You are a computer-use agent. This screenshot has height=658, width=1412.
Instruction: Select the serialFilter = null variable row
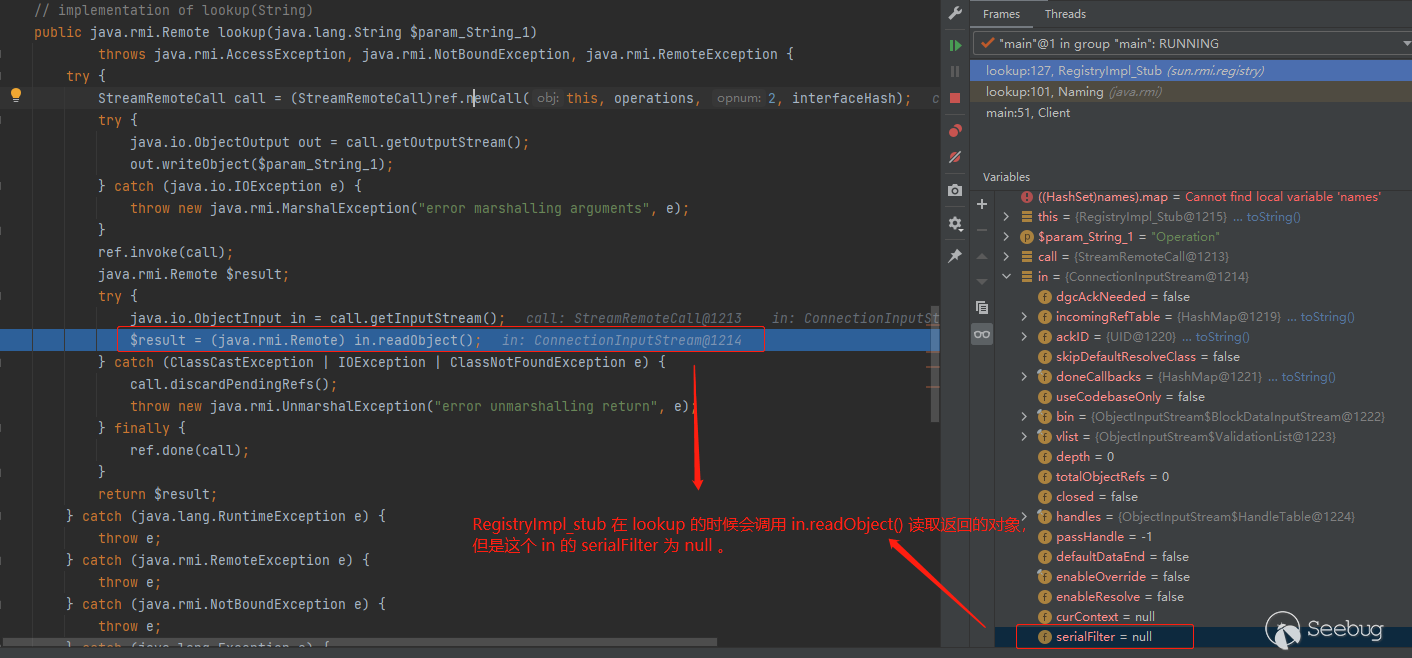click(x=1104, y=637)
